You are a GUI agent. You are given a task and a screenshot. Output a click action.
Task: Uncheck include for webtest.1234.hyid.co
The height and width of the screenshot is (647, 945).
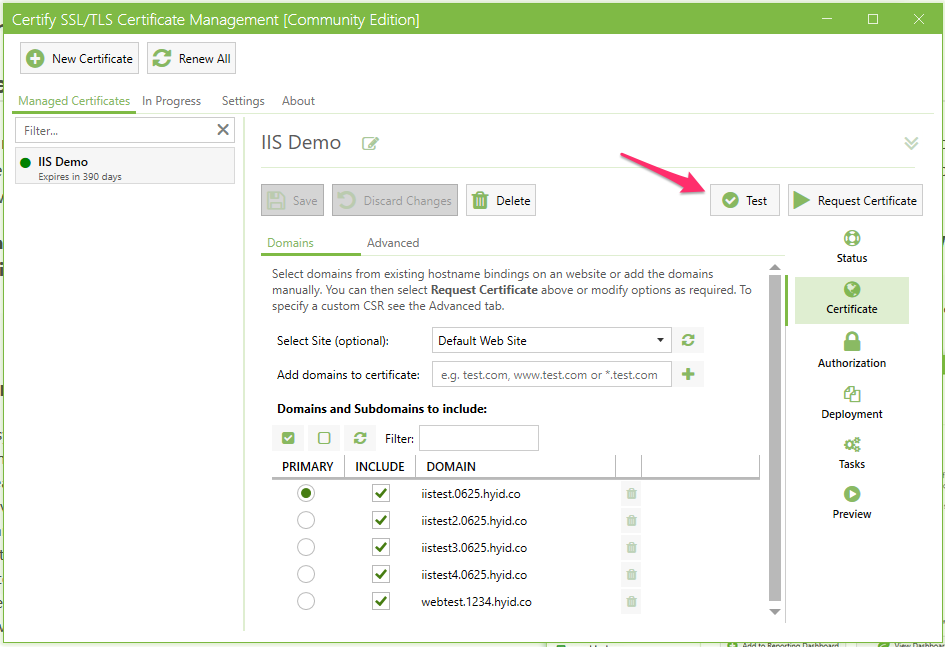[381, 601]
